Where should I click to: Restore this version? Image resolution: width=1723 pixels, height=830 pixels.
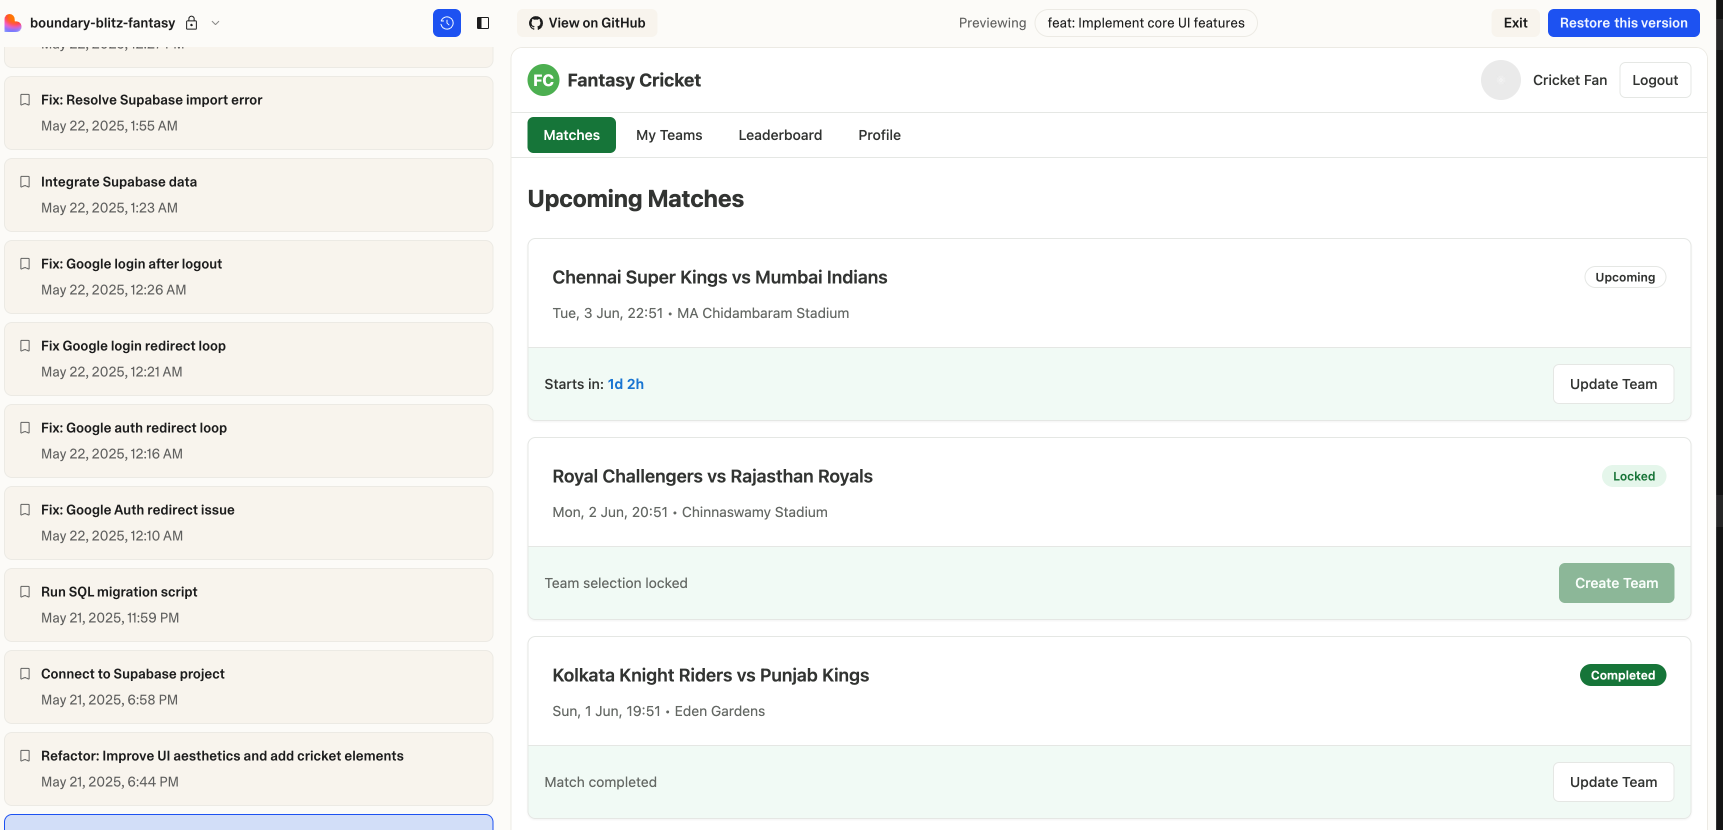[x=1623, y=23]
